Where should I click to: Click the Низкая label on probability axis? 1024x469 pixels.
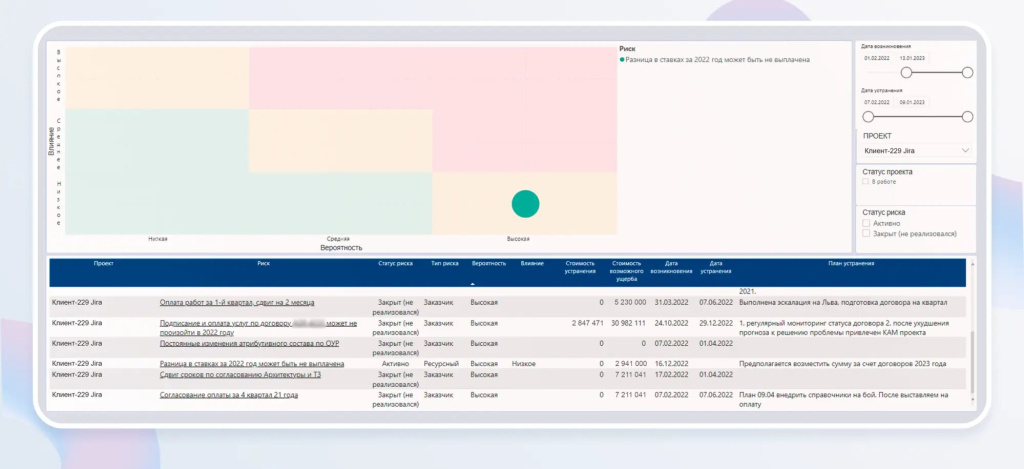click(157, 239)
